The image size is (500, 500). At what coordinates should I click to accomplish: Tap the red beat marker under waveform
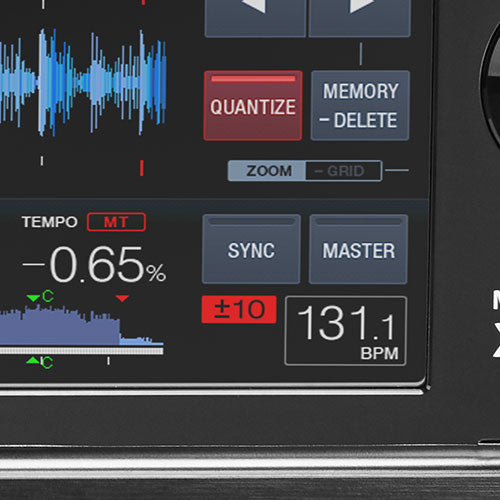tap(142, 168)
